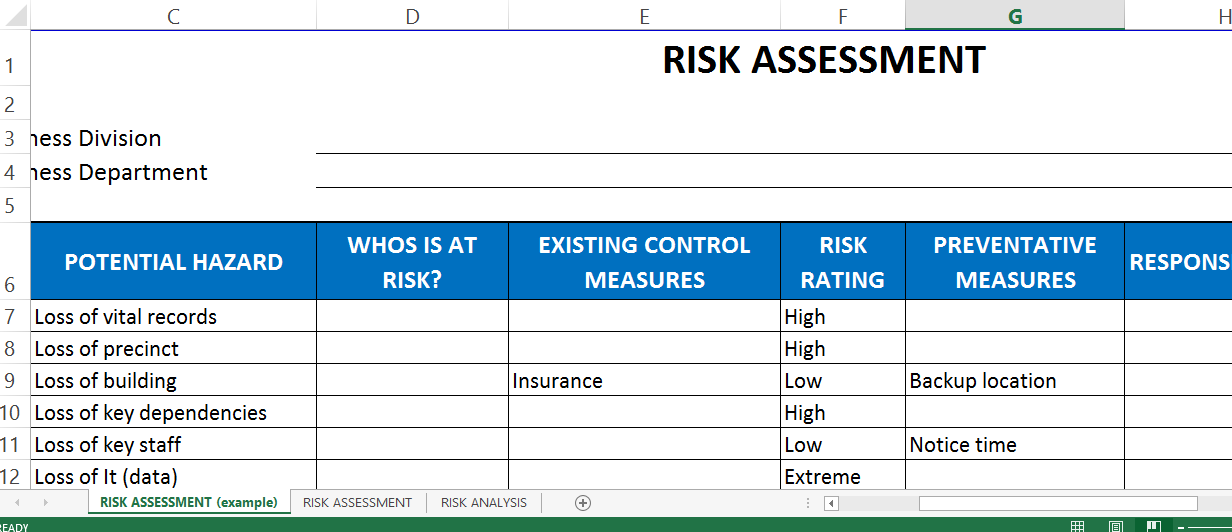Viewport: 1232px width, 532px height.
Task: Select the Insurance cell
Action: [643, 381]
